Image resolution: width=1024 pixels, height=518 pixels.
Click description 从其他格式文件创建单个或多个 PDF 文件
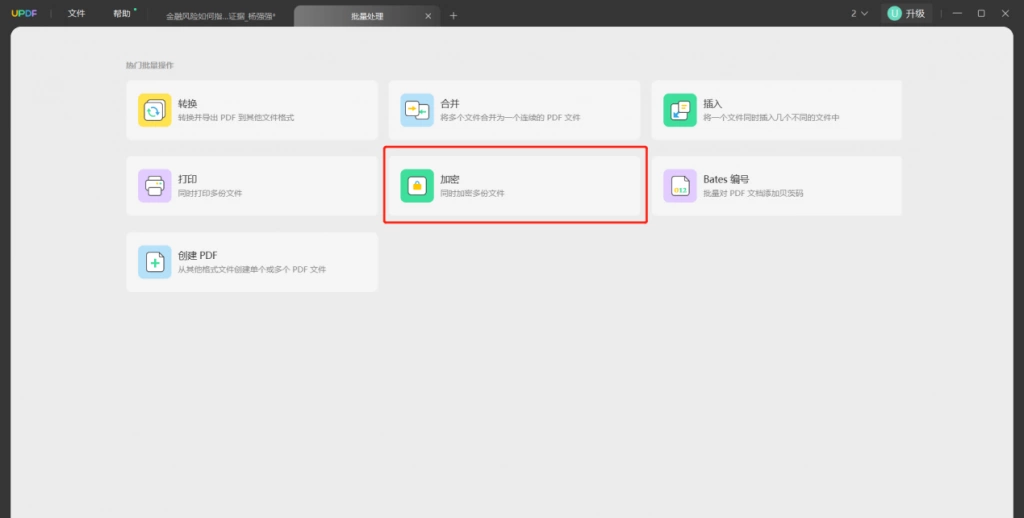[x=251, y=269]
